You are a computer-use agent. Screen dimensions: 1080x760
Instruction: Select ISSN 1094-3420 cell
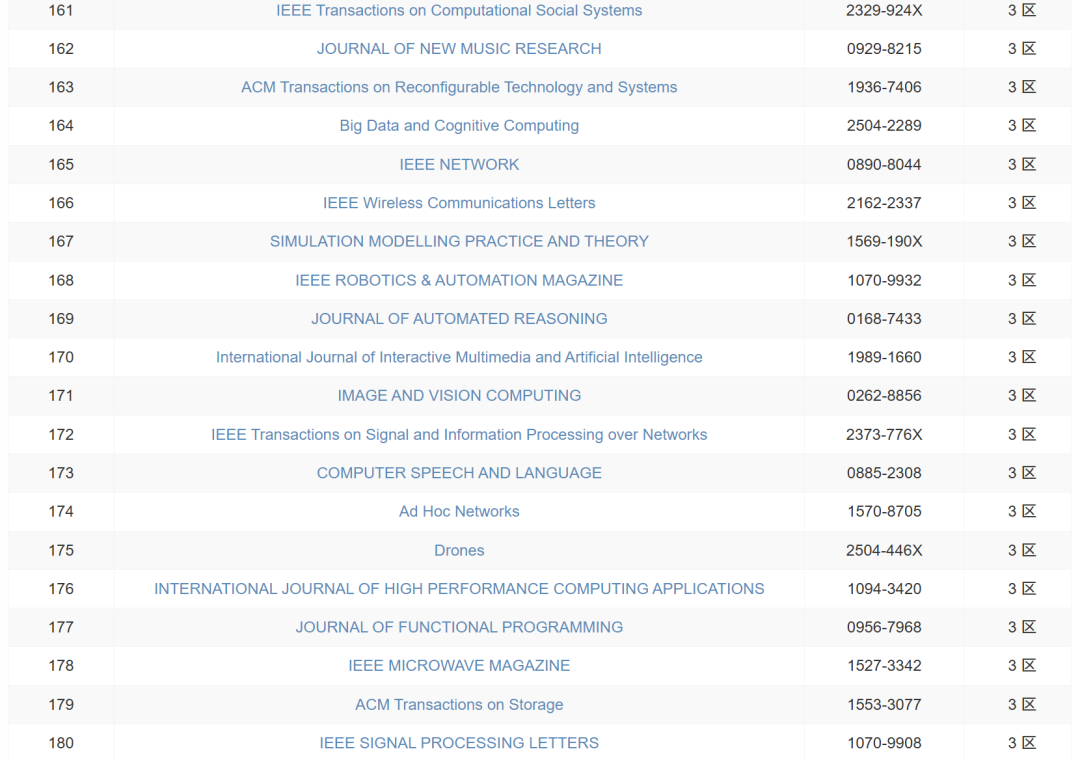(884, 589)
